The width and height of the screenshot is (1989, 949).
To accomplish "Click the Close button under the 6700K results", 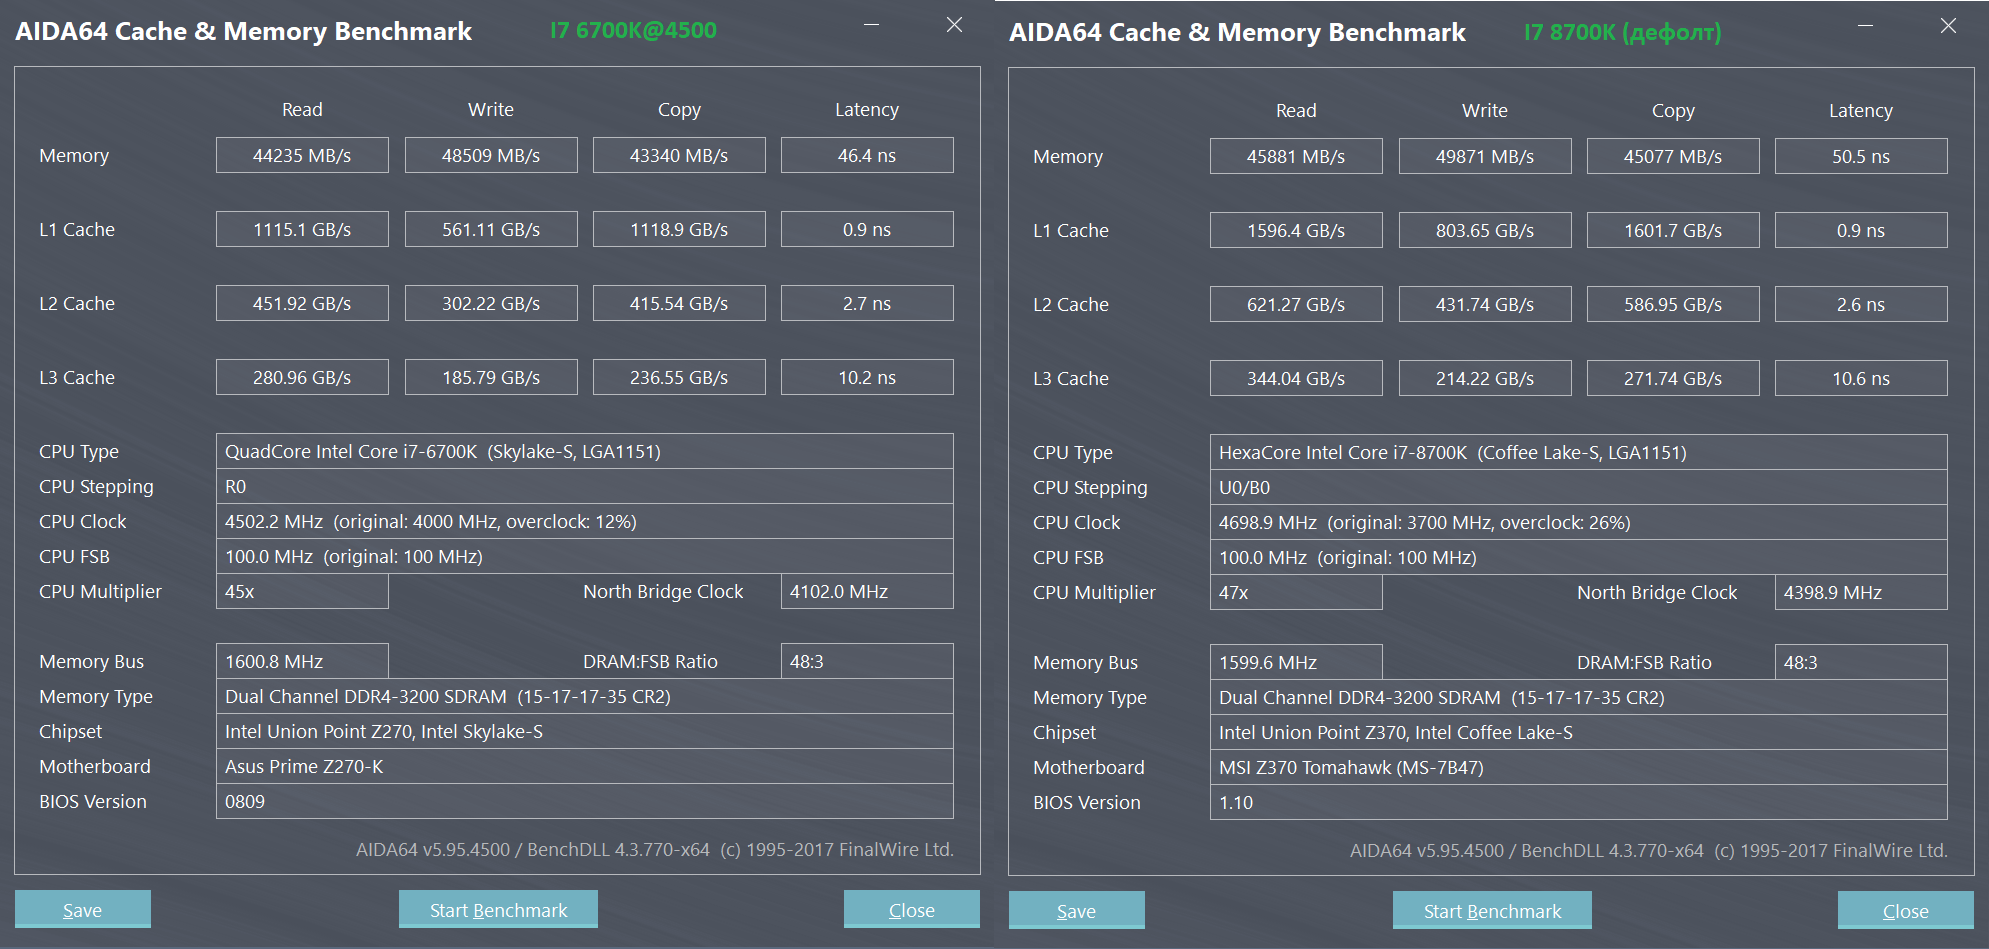I will (911, 909).
